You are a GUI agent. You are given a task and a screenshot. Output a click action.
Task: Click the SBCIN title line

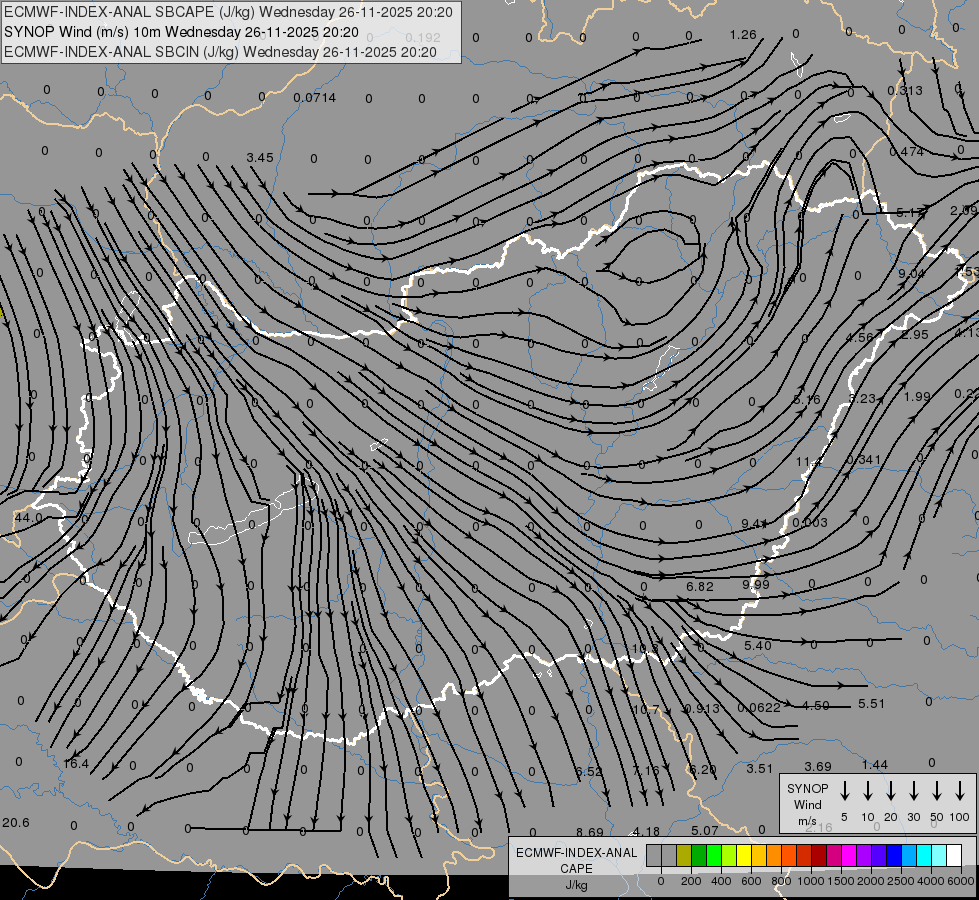pyautogui.click(x=220, y=52)
